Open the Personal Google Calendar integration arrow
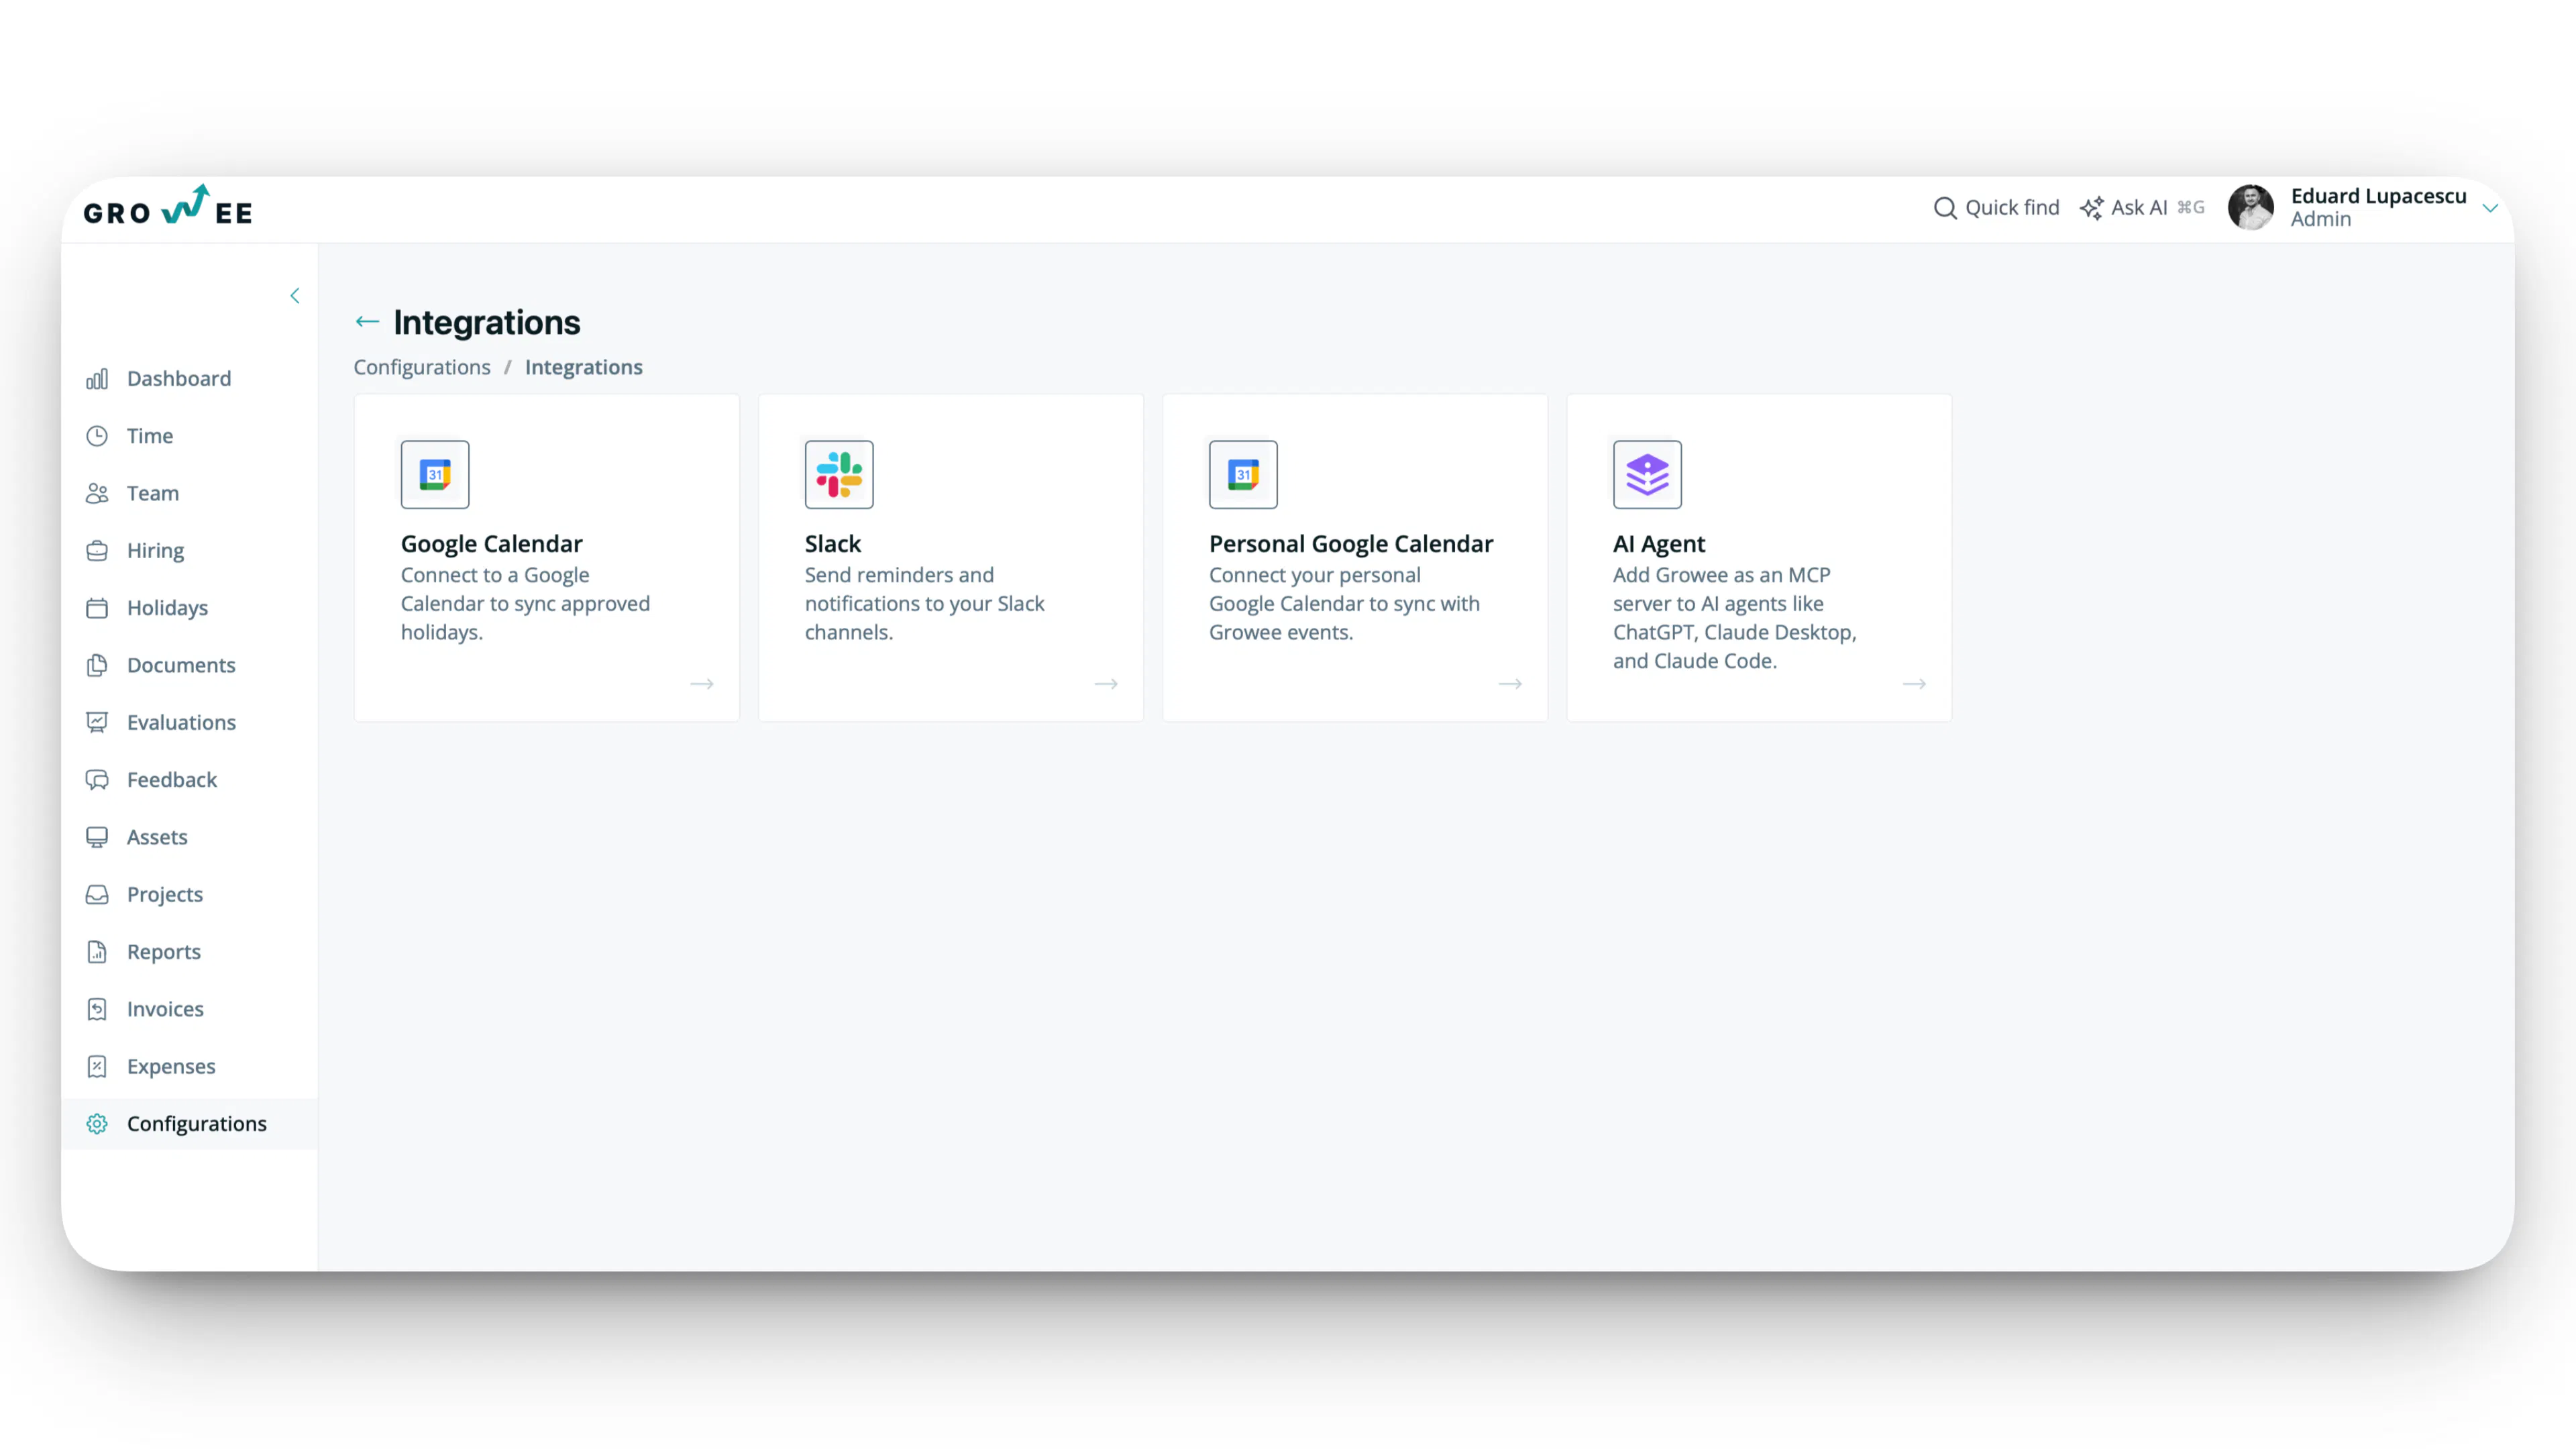Image resolution: width=2576 pixels, height=1449 pixels. (x=1510, y=684)
